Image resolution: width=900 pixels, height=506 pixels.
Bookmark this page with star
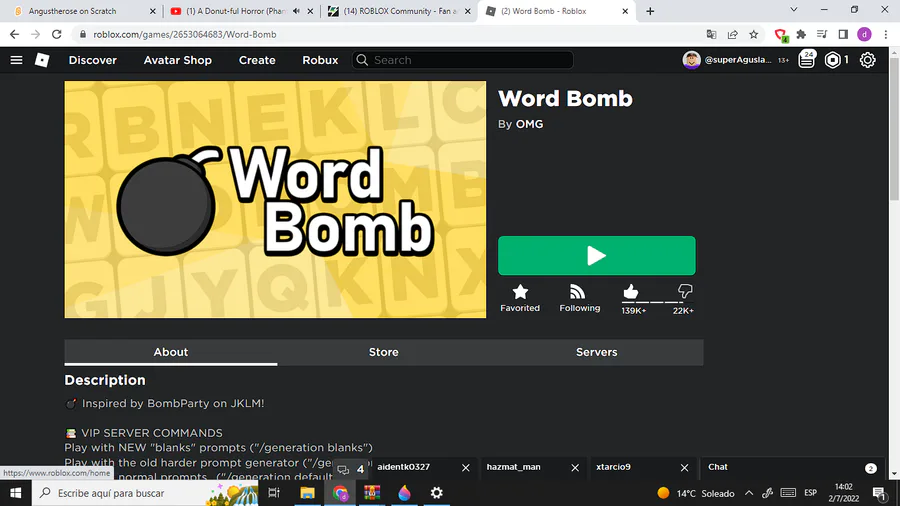(x=754, y=34)
